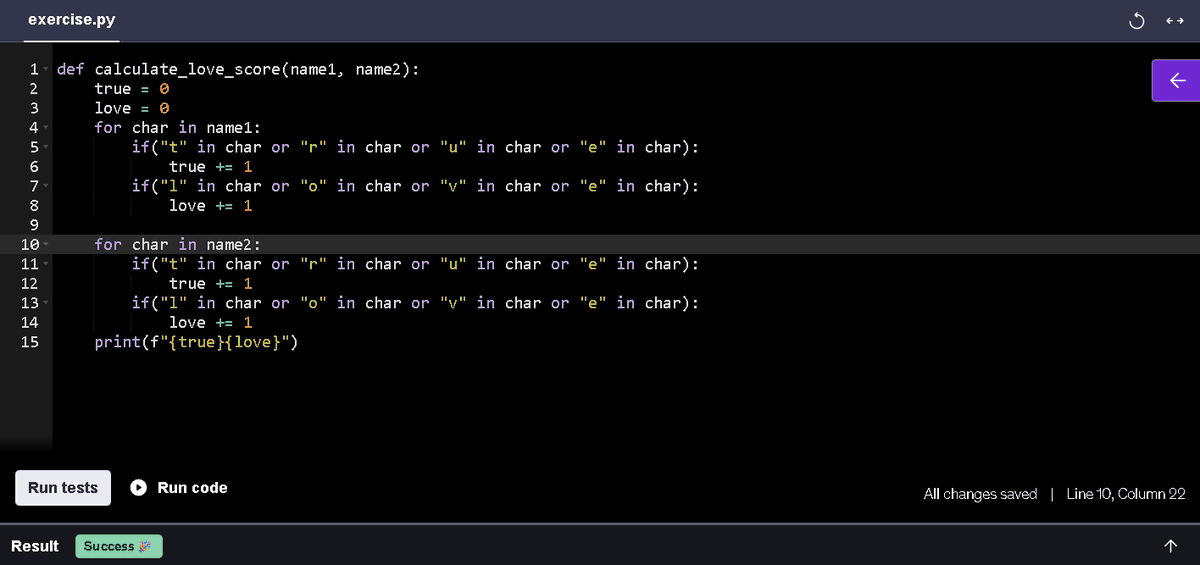Collapse the if block fold on line 7
This screenshot has width=1200, height=565.
(47, 187)
